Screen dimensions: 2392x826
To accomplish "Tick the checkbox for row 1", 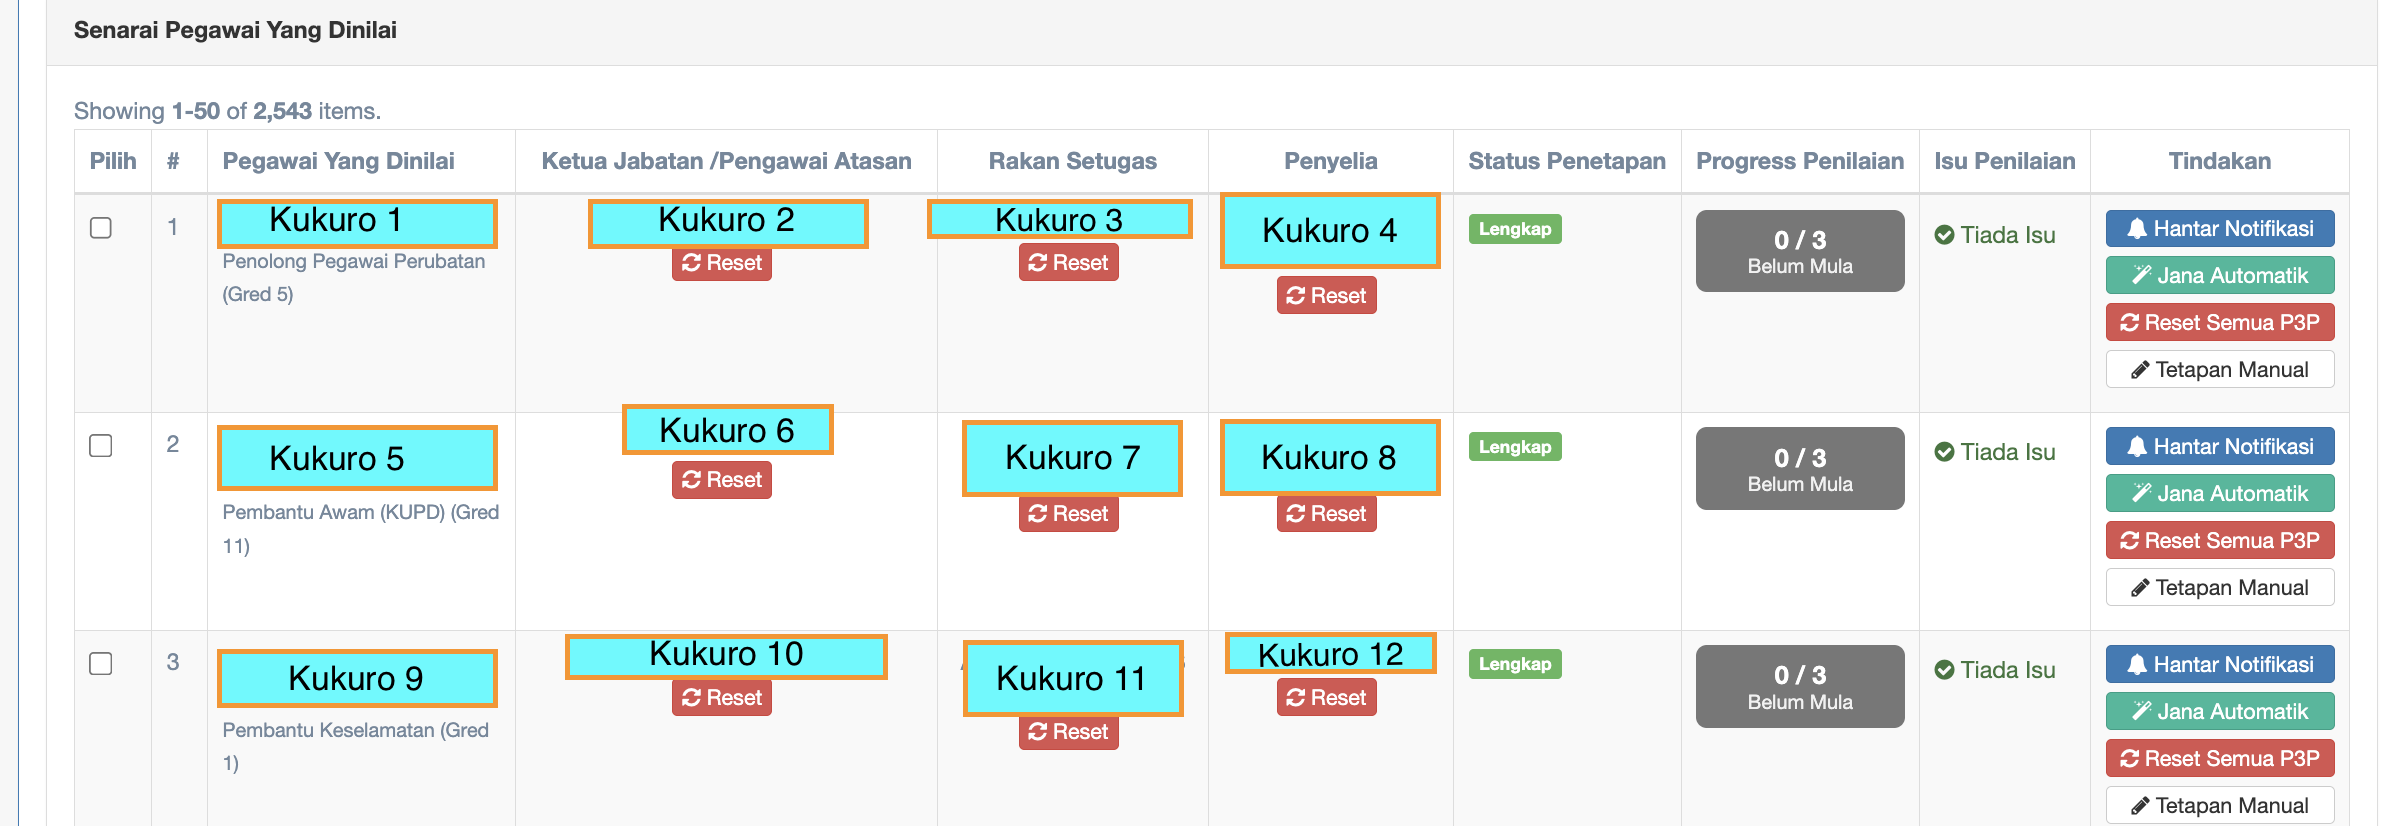I will pyautogui.click(x=101, y=228).
